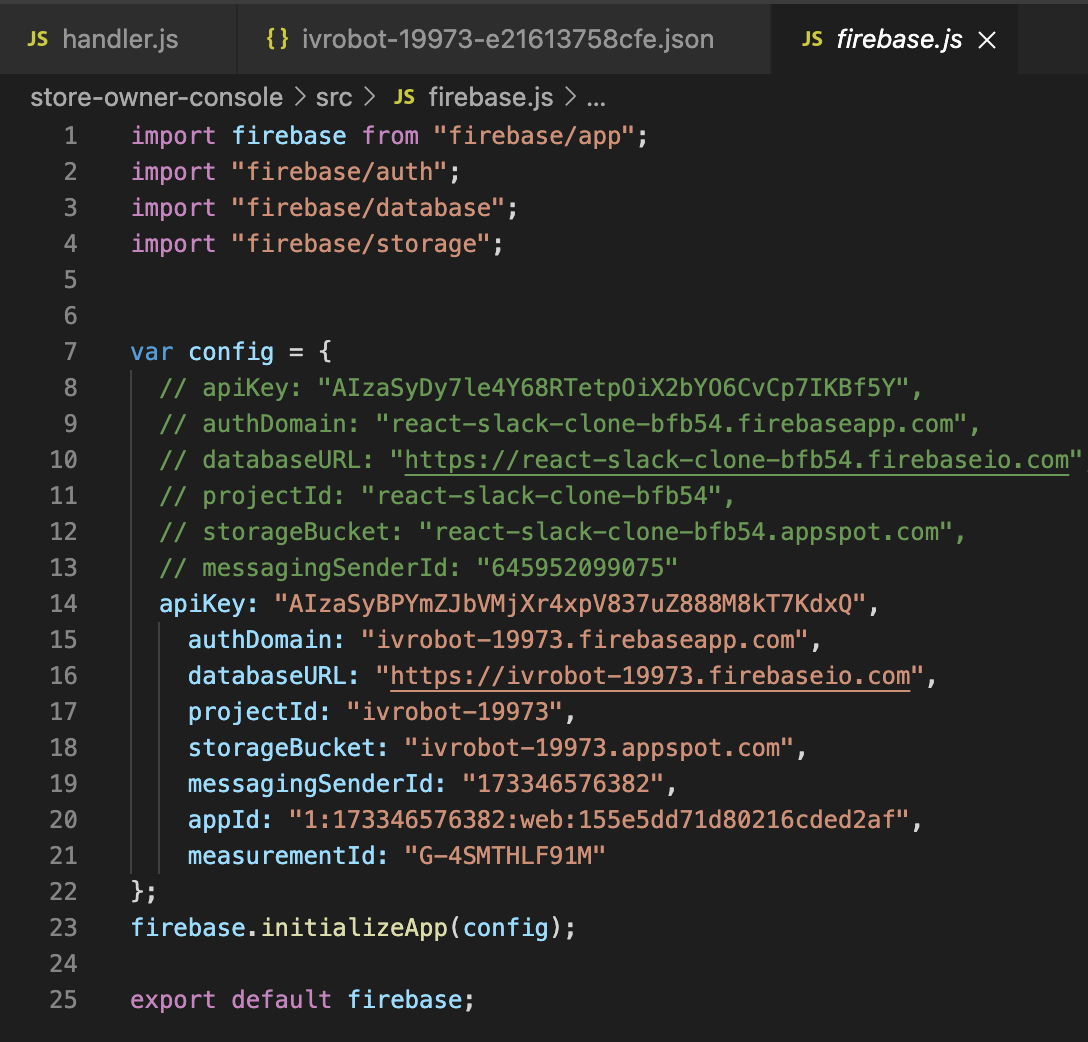The height and width of the screenshot is (1042, 1088).
Task: Click the JS icon on firebase.js tab
Action: pyautogui.click(x=813, y=40)
